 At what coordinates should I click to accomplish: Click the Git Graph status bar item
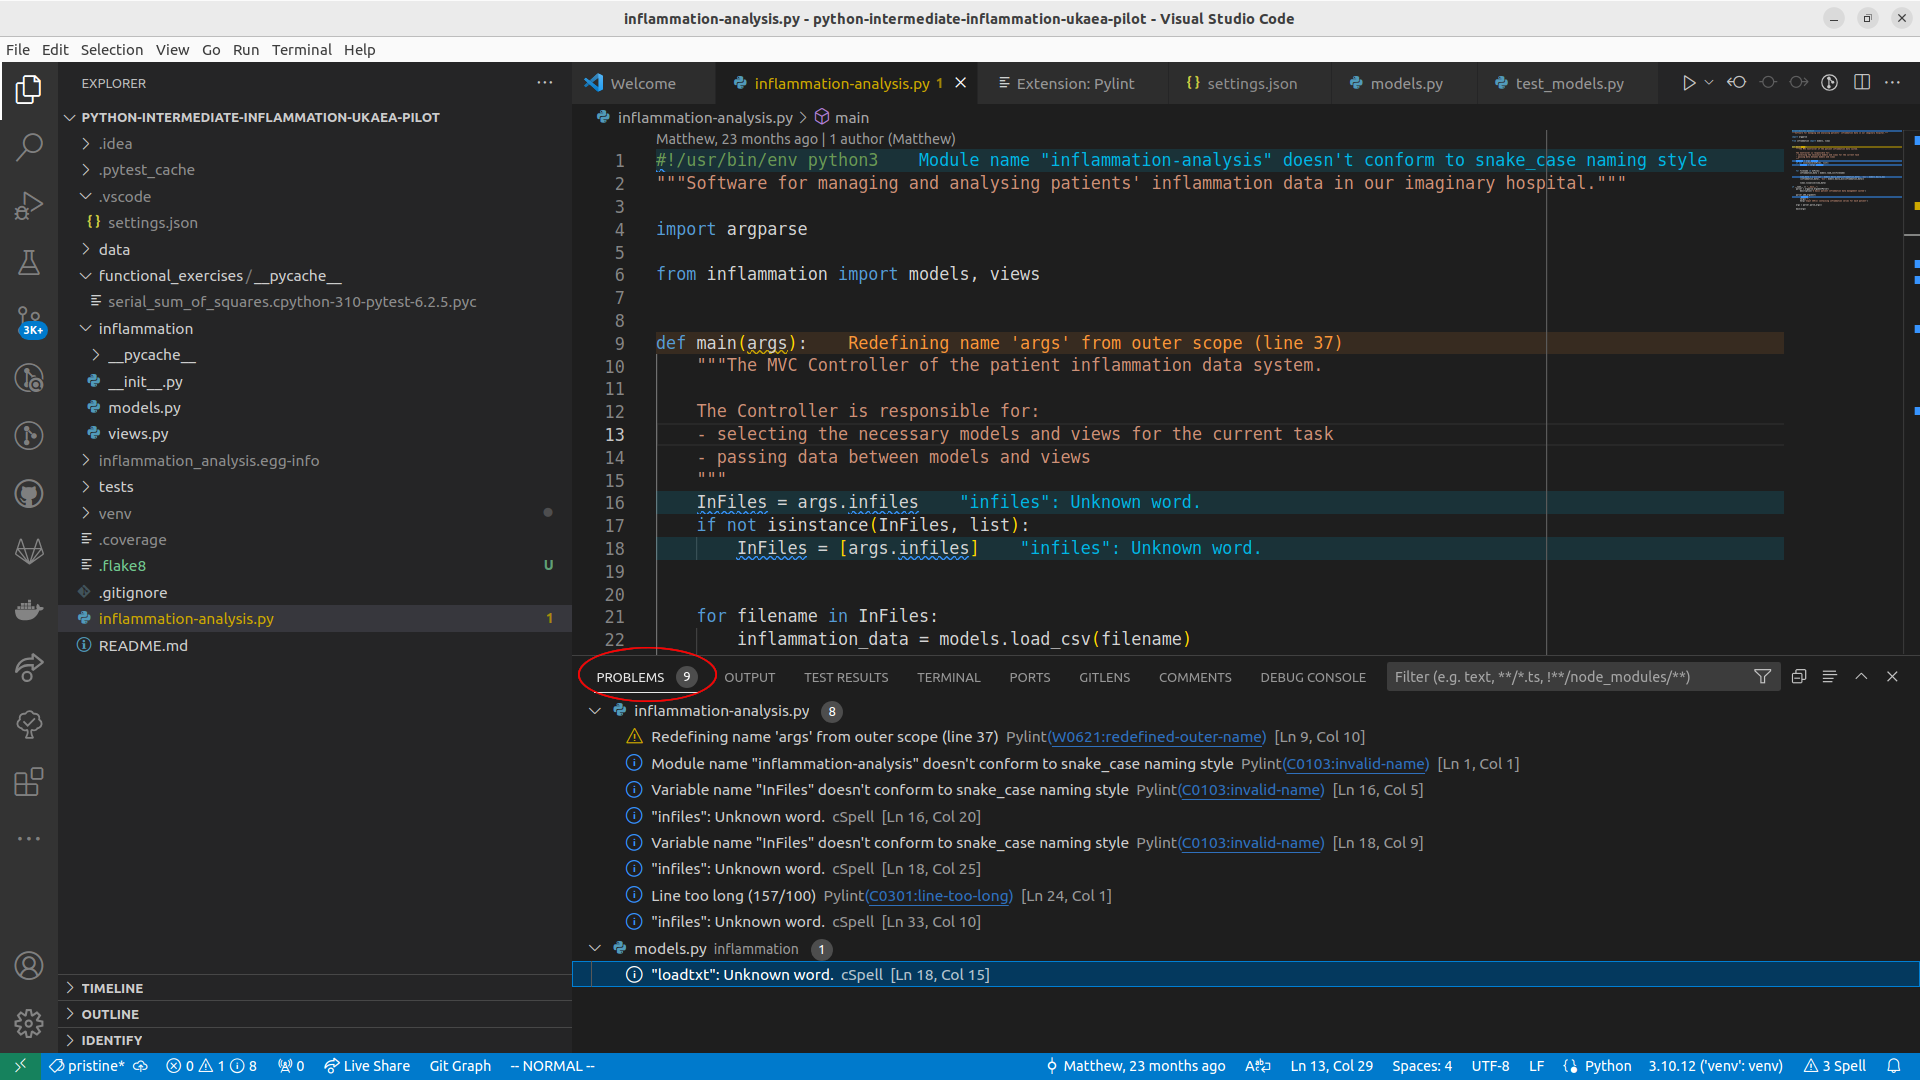click(x=459, y=1066)
